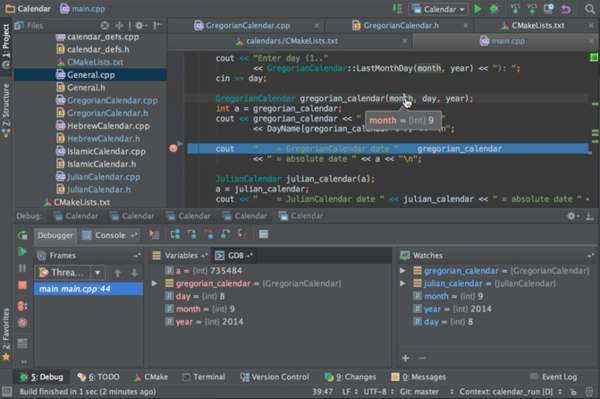Stop the debug session red square
This screenshot has height=399, width=600.
(23, 285)
